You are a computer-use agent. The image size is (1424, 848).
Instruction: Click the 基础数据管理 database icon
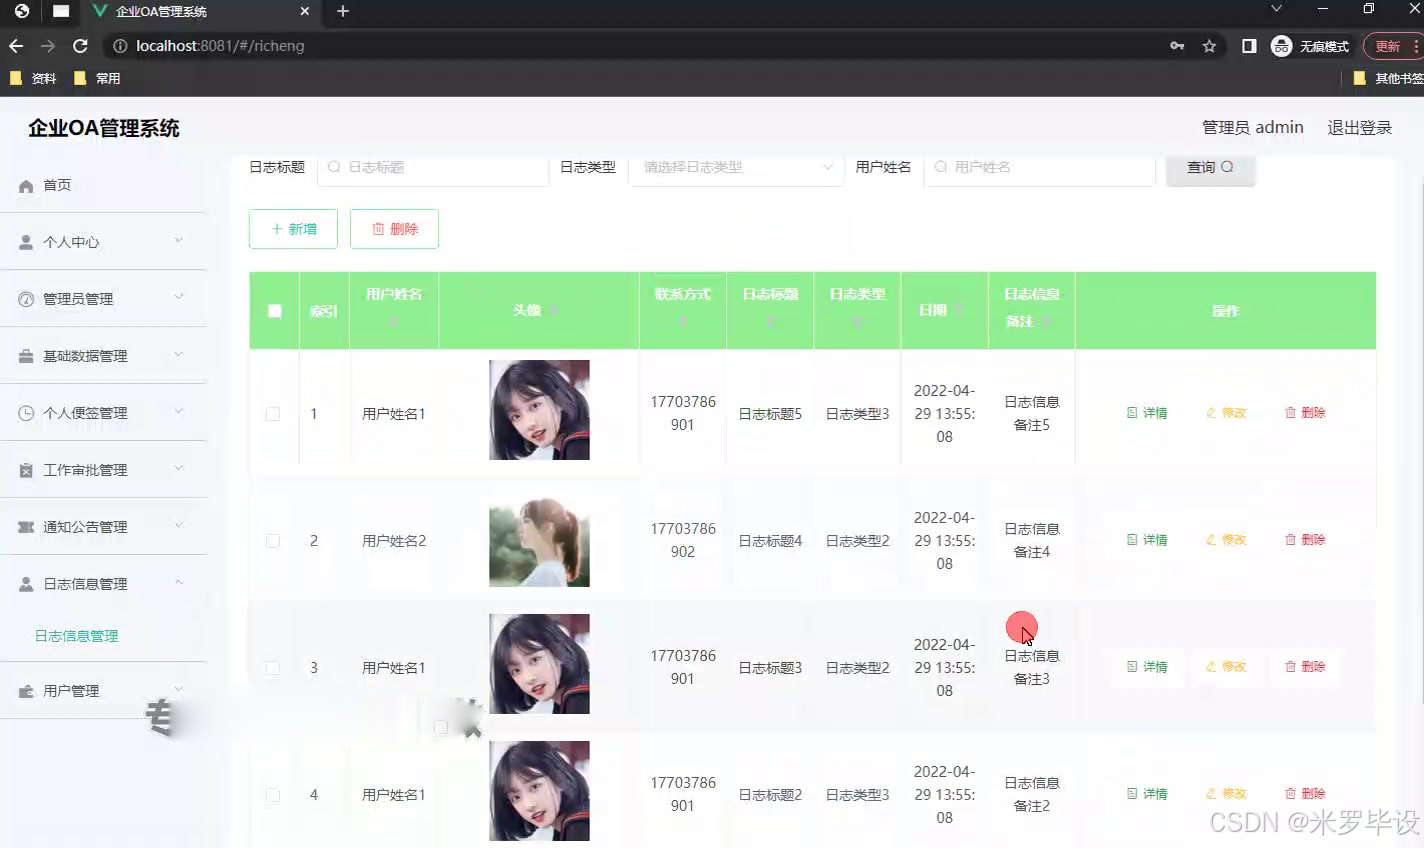(x=28, y=355)
